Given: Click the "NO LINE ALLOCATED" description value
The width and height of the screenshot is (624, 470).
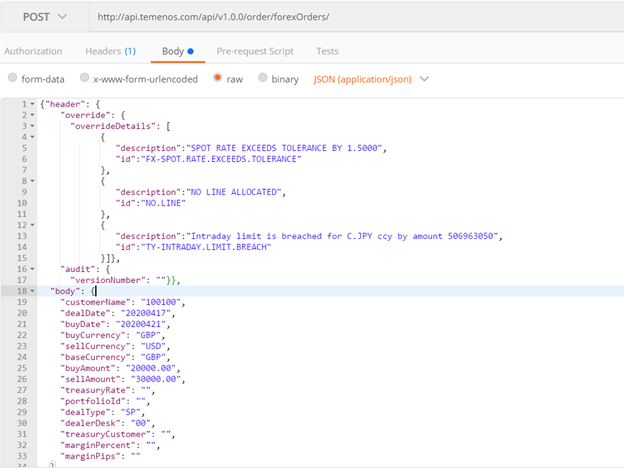Looking at the screenshot, I should (234, 192).
